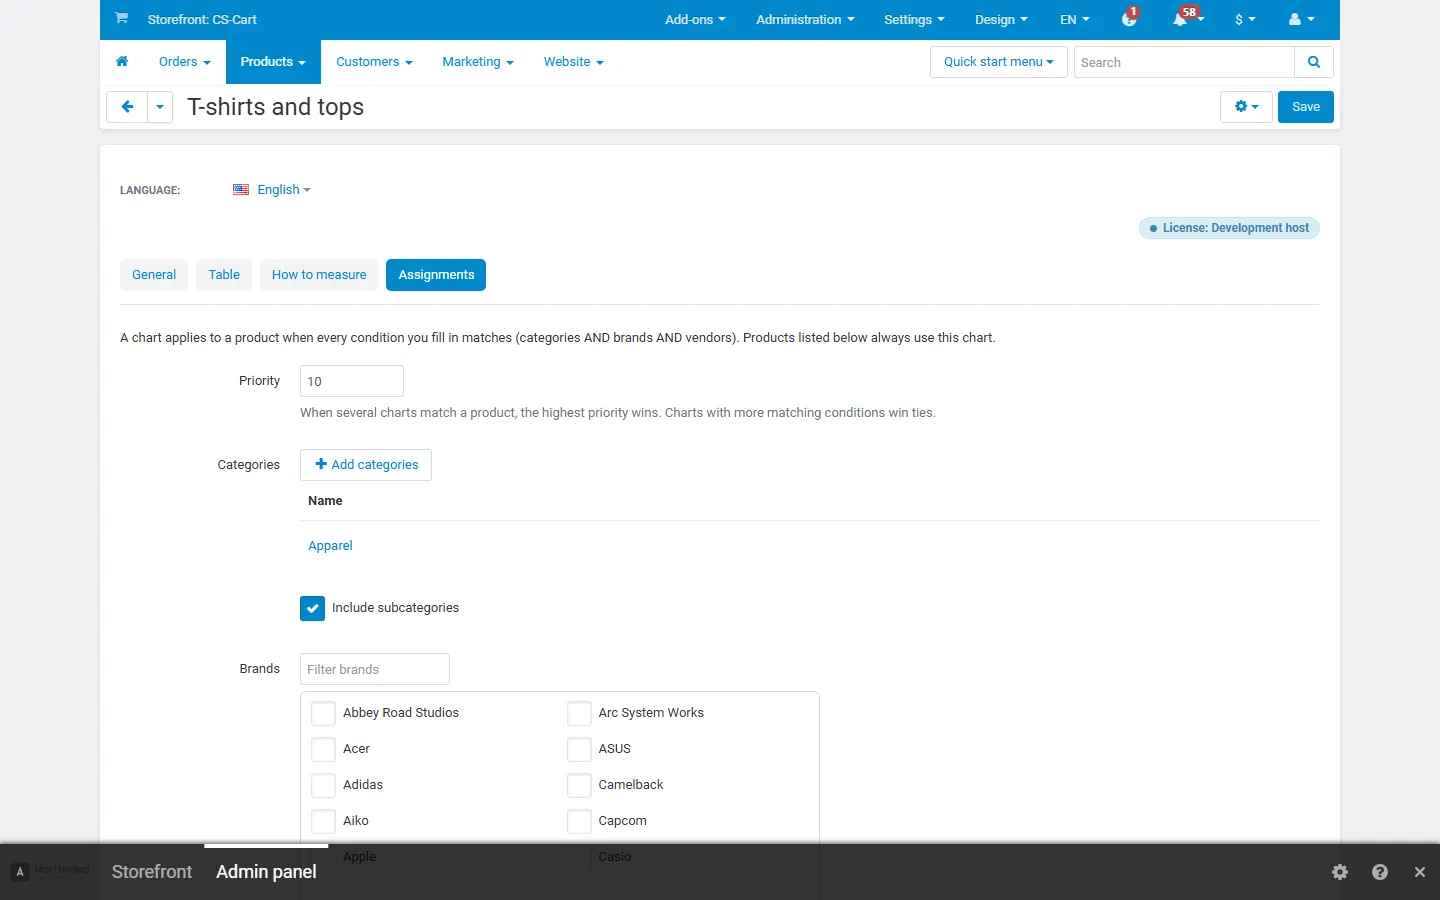This screenshot has height=900, width=1440.
Task: Tick the Capcom brand checkbox
Action: [579, 821]
